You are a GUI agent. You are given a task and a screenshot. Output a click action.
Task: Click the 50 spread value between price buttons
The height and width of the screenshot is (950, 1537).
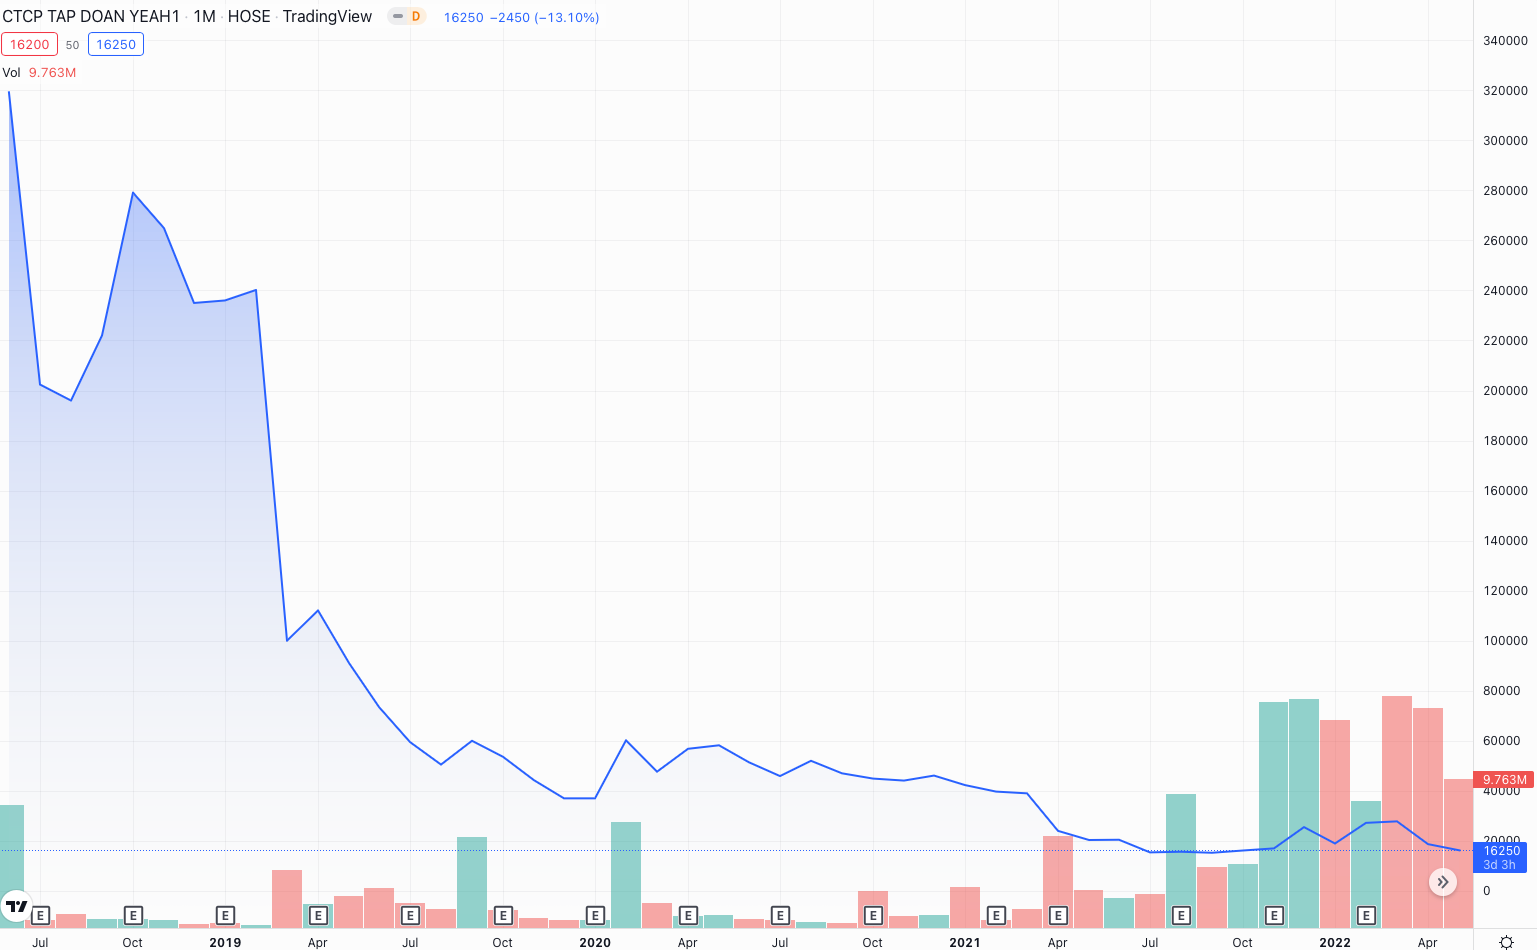(72, 45)
